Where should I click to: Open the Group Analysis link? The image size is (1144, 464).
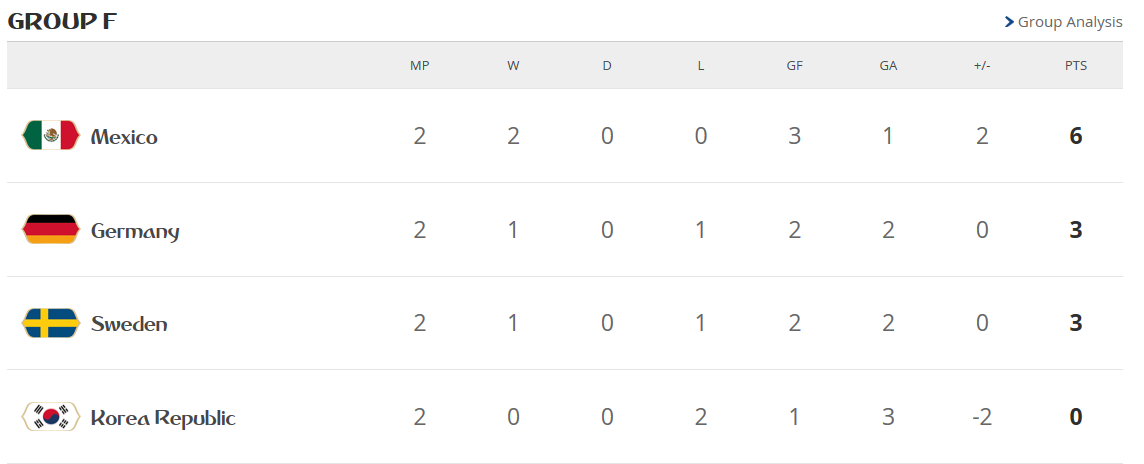point(1069,22)
